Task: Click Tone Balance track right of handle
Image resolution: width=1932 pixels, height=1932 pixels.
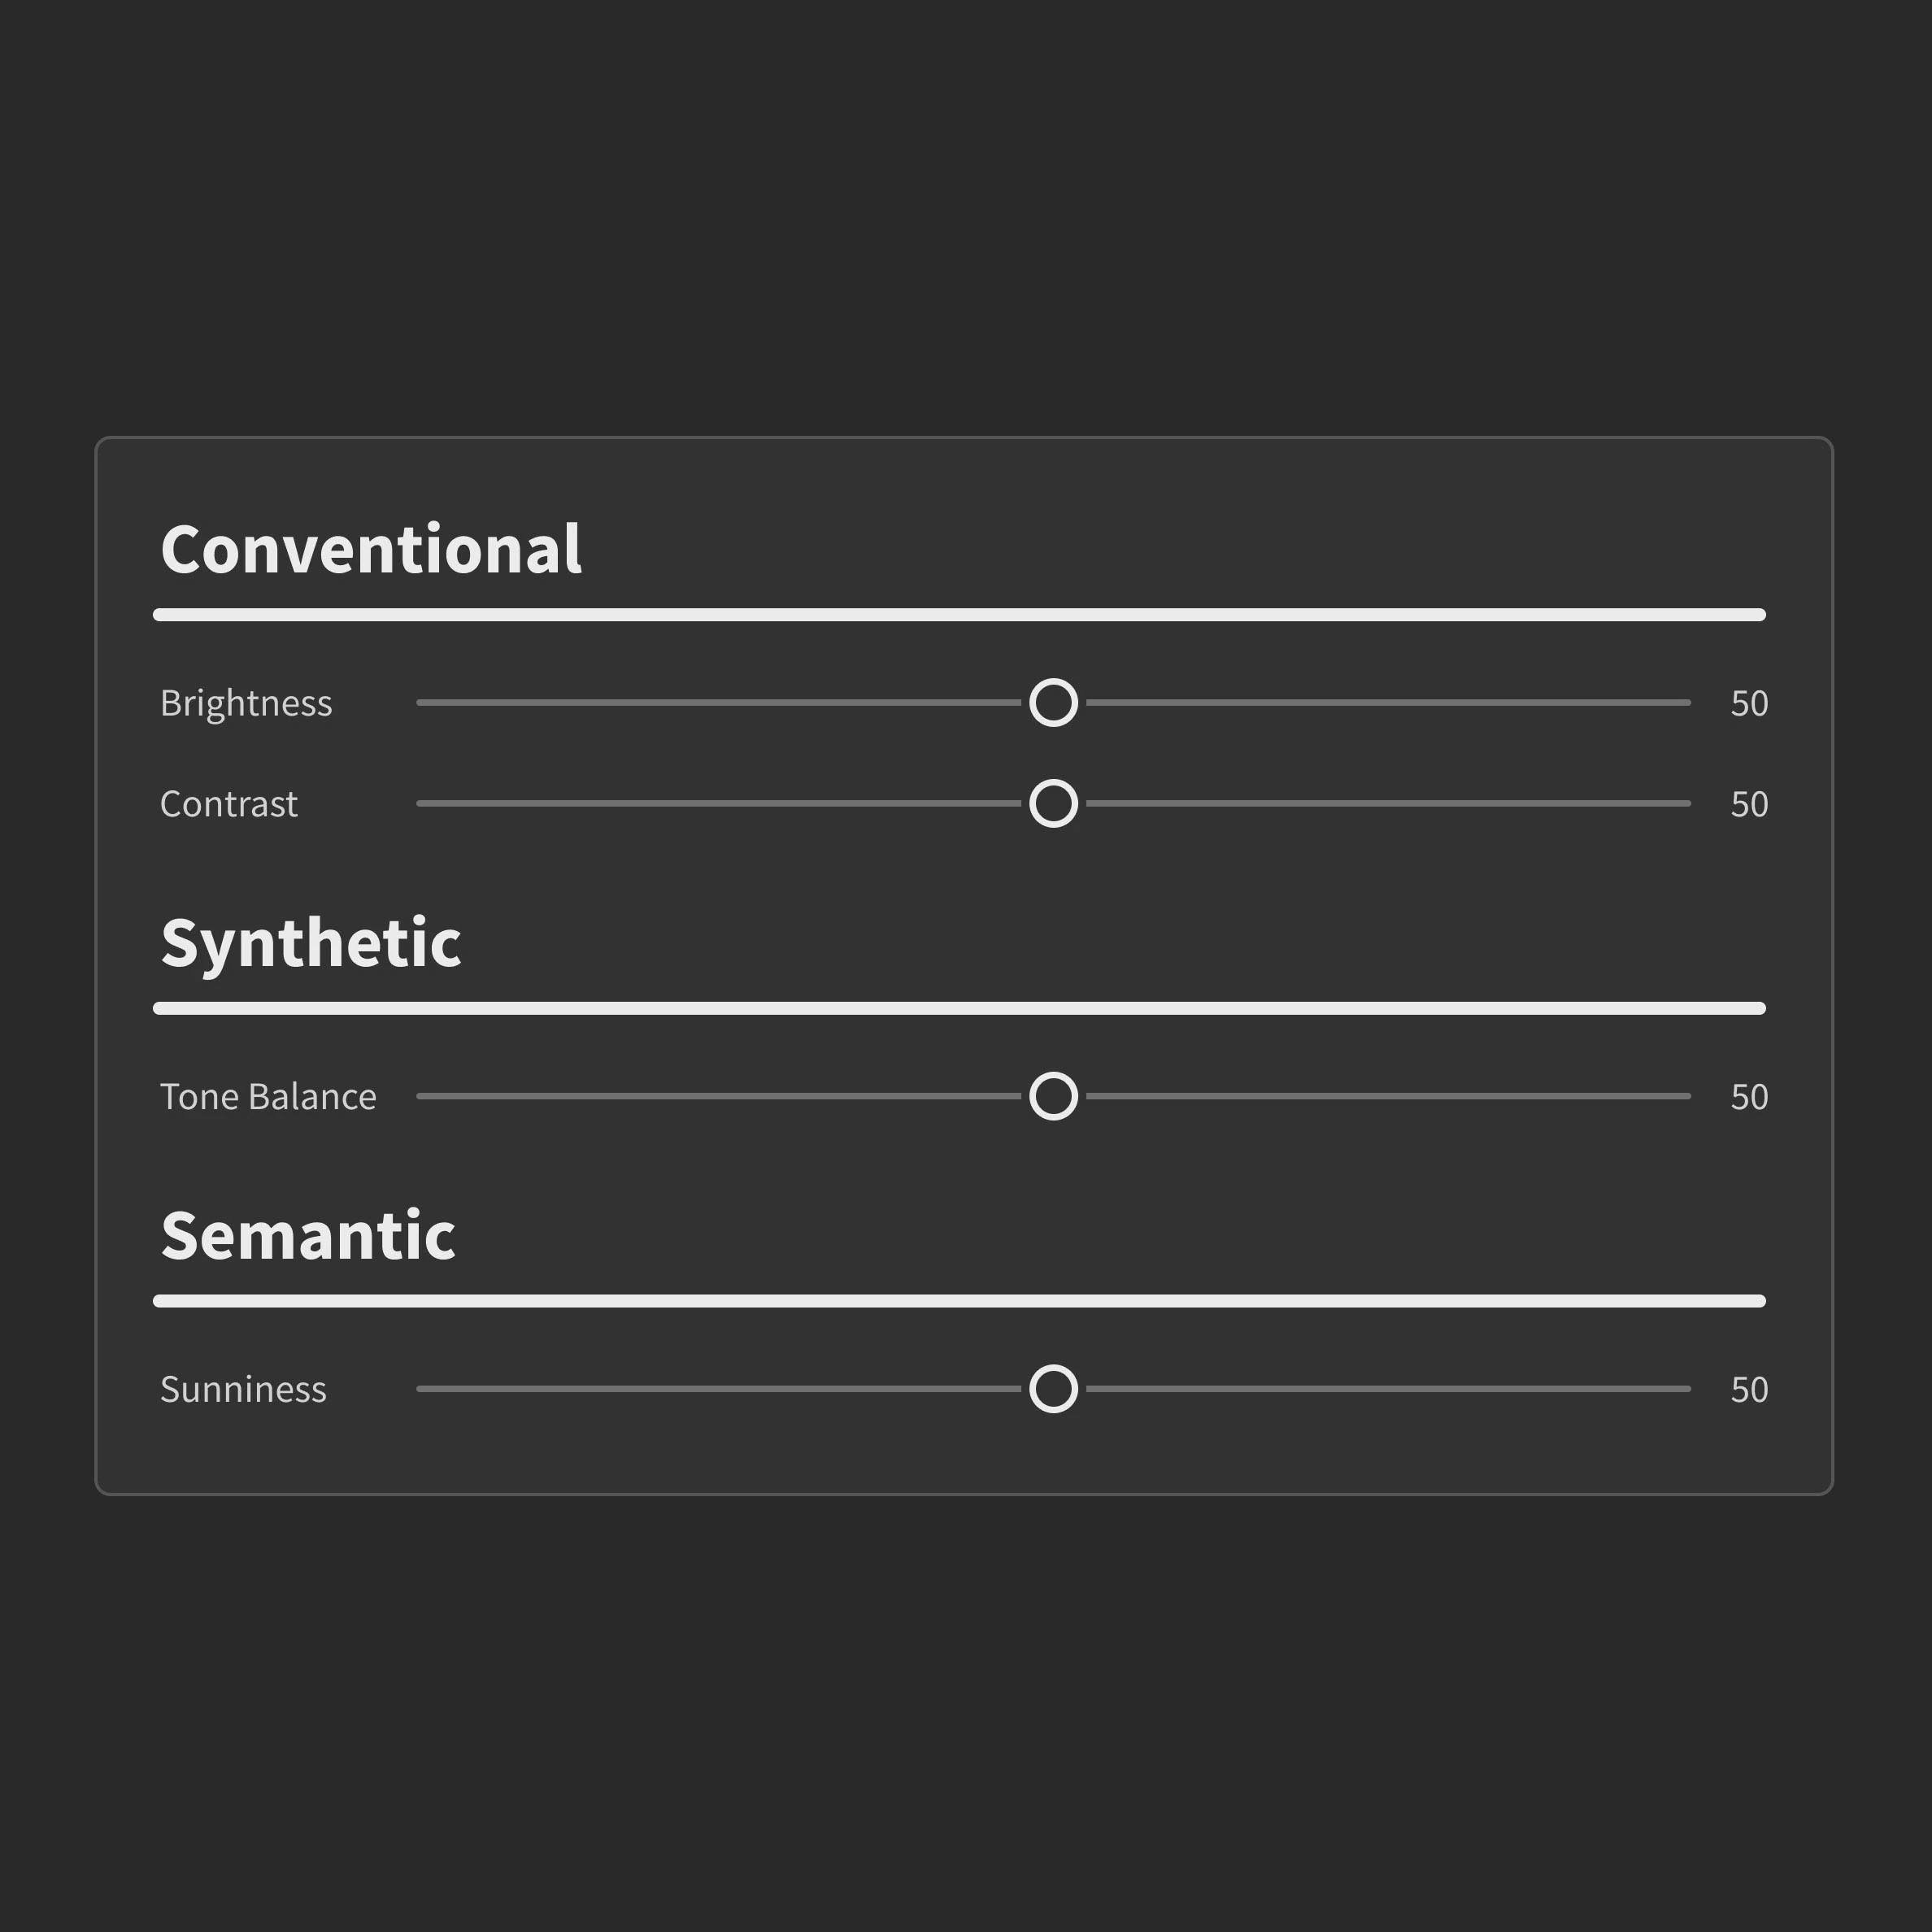Action: (1390, 1096)
